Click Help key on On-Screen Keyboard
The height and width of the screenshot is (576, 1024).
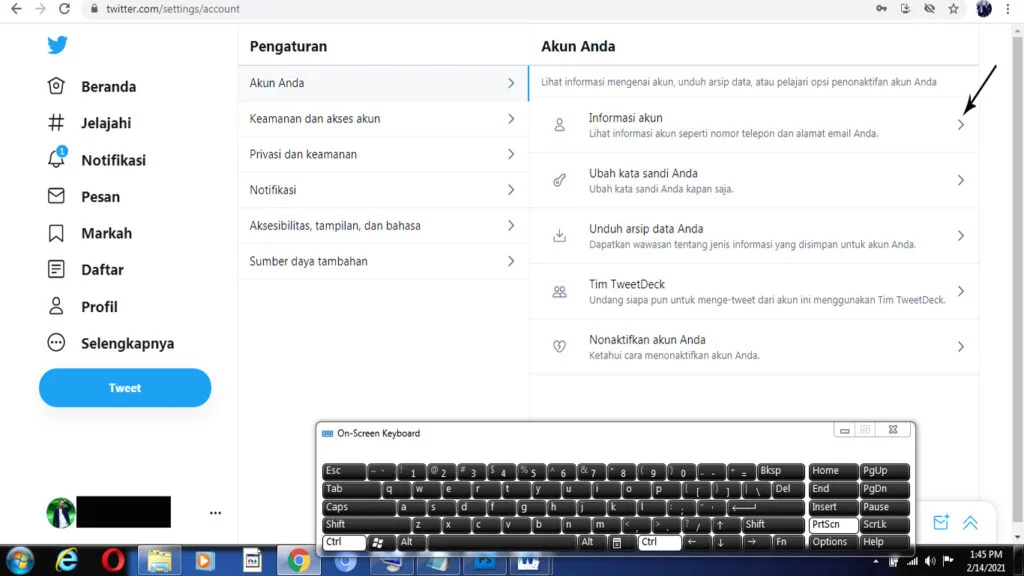point(884,542)
